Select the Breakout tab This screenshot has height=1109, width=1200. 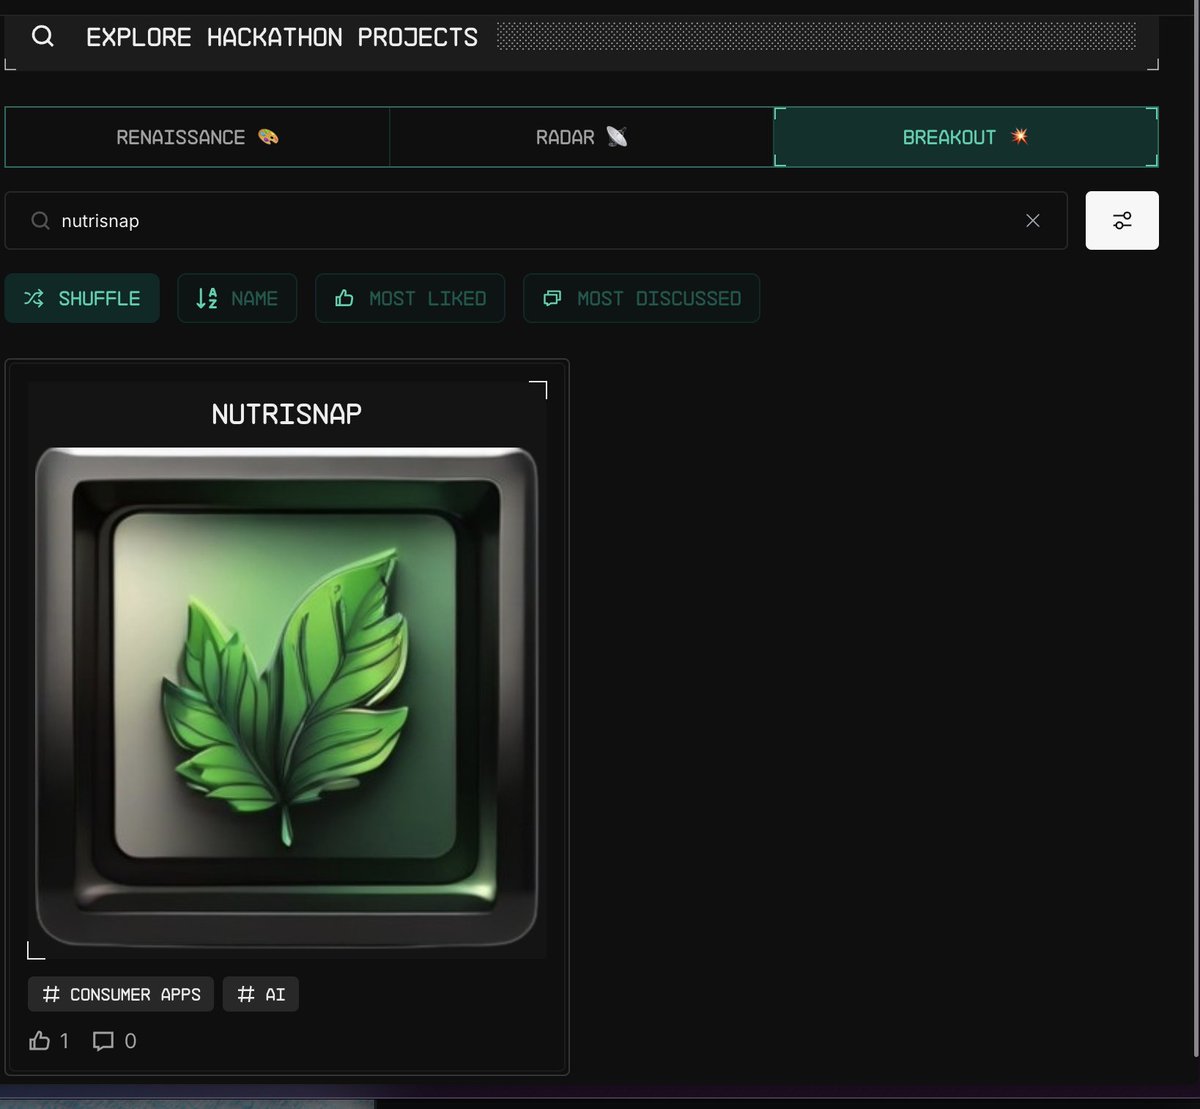tap(966, 137)
